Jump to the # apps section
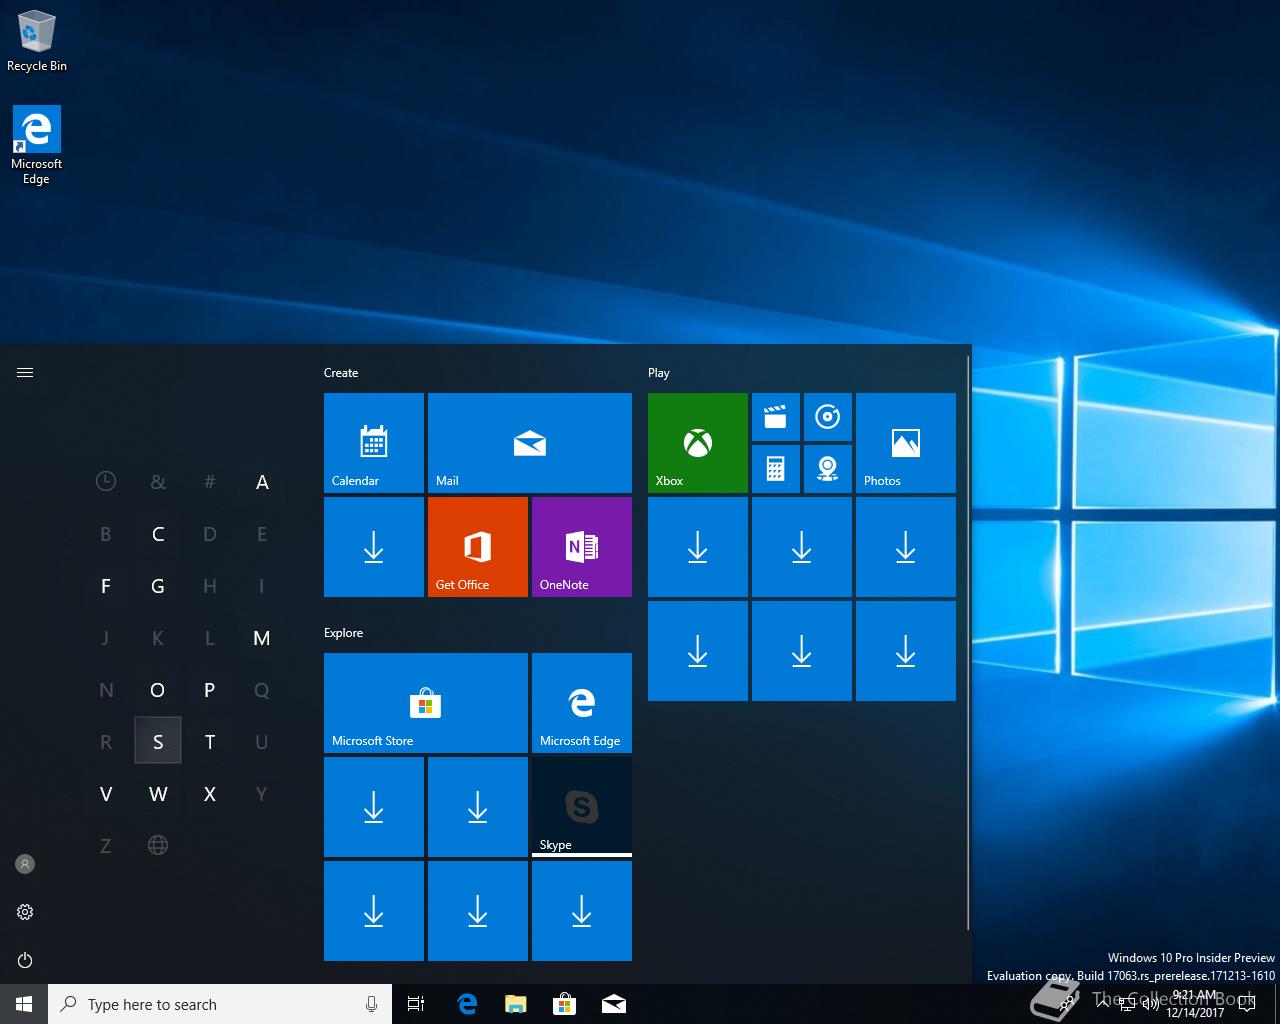The height and width of the screenshot is (1024, 1280). [210, 482]
